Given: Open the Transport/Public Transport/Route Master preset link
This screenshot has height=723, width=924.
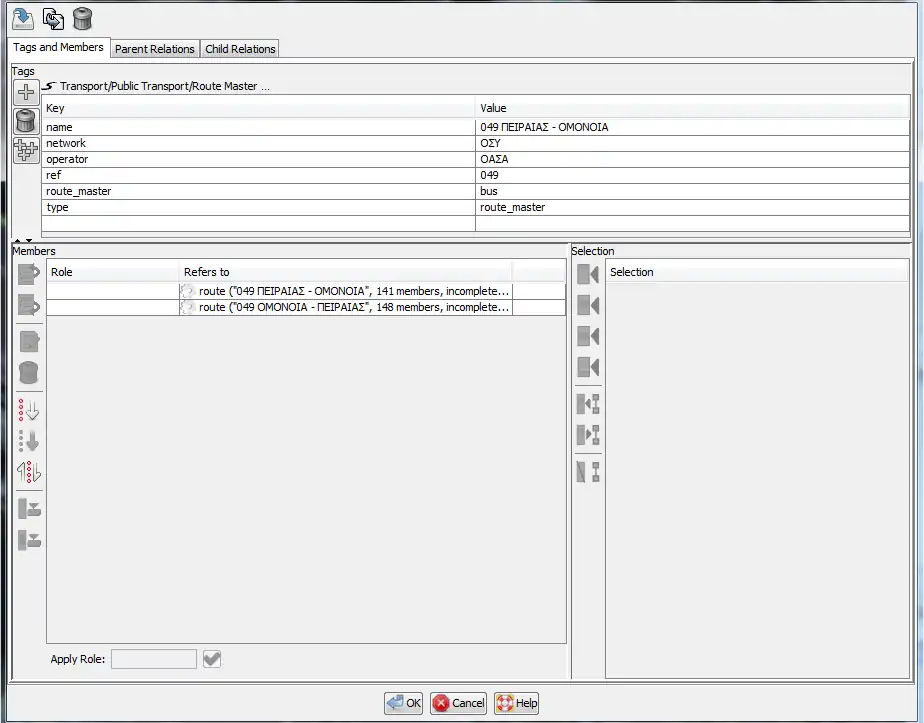Looking at the screenshot, I should [158, 87].
